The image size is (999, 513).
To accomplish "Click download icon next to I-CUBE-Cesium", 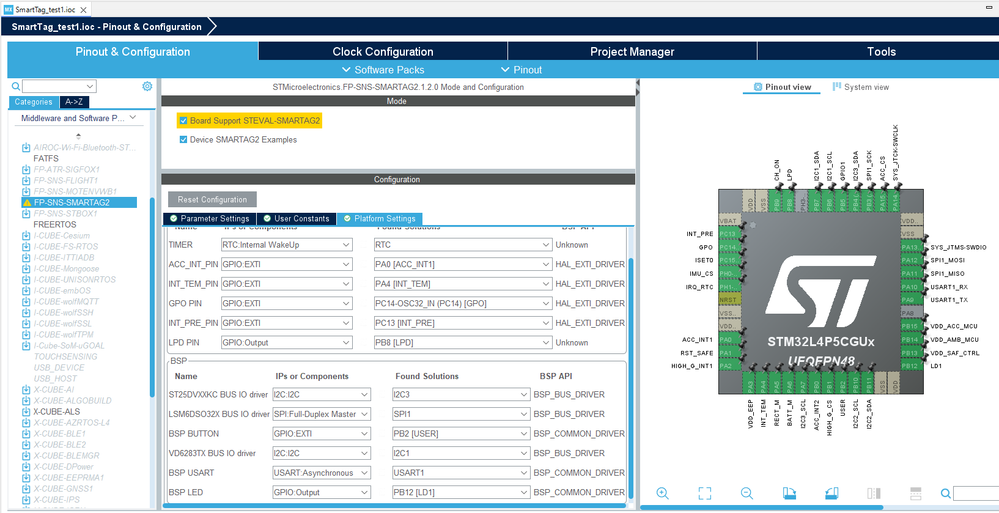I will tap(26, 236).
